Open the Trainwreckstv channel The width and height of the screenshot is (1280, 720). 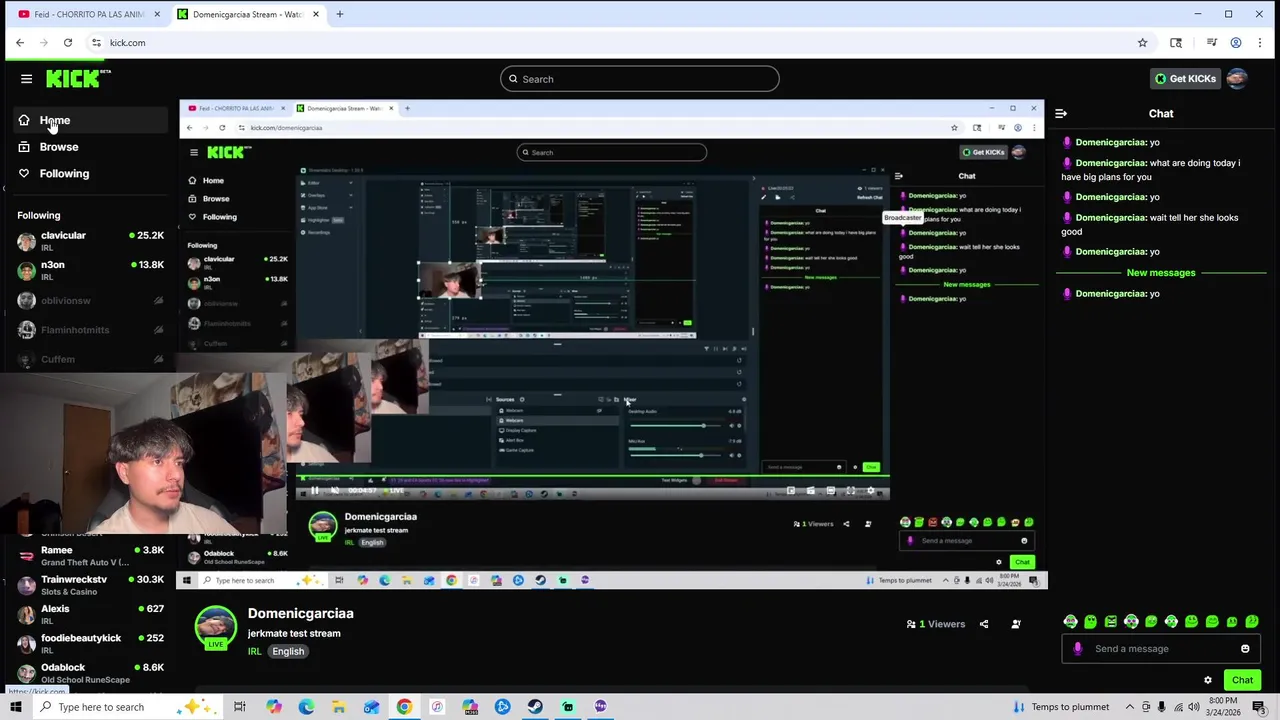[90, 585]
